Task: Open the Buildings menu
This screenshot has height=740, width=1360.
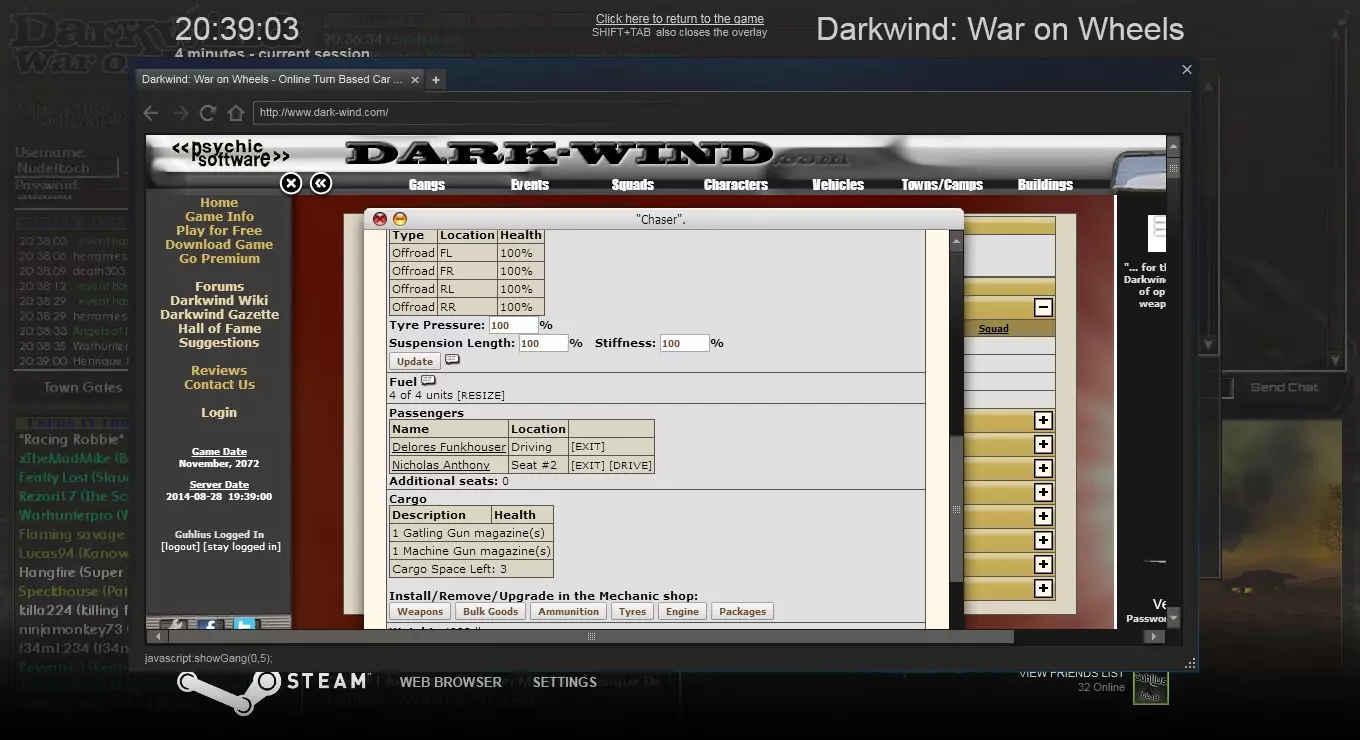Action: click(1045, 185)
